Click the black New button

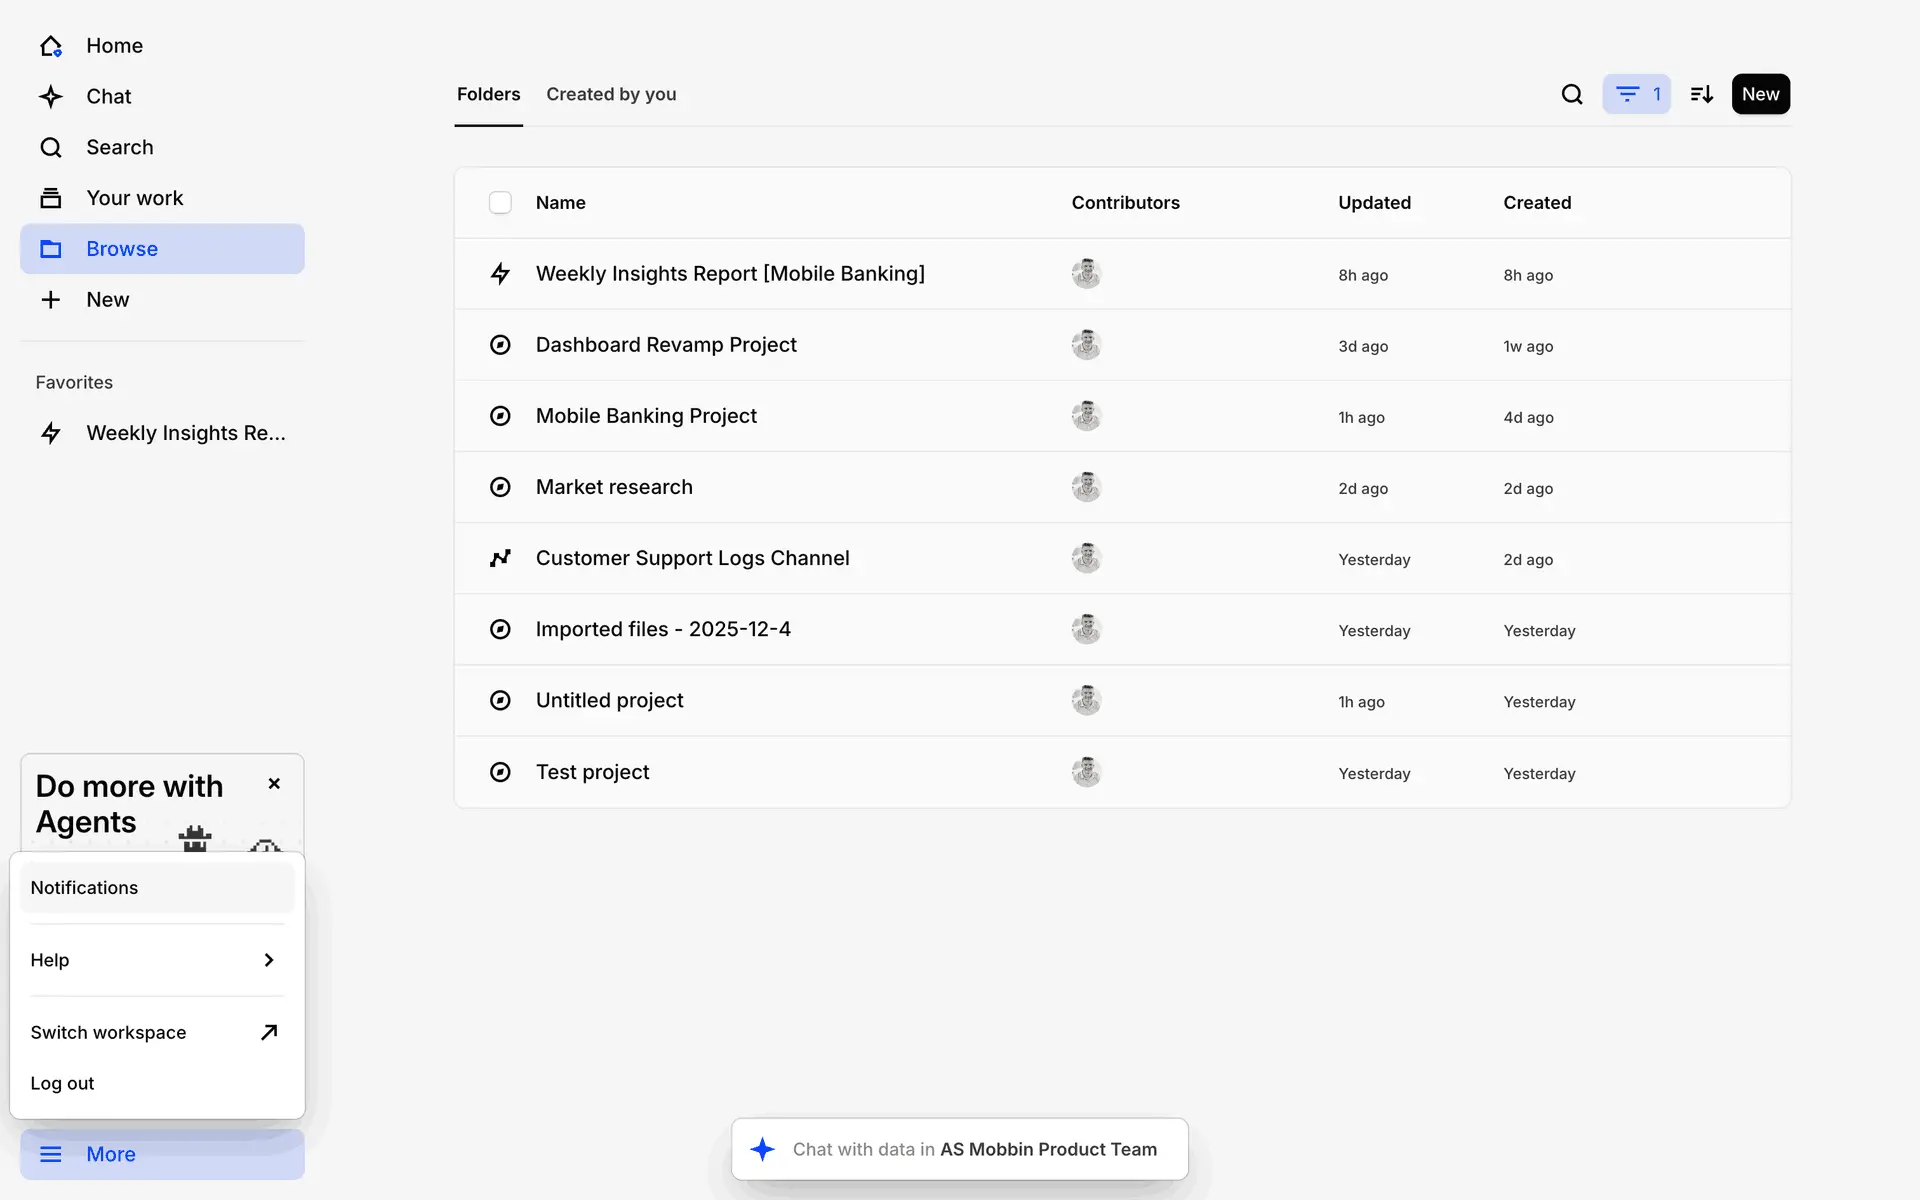coord(1760,94)
